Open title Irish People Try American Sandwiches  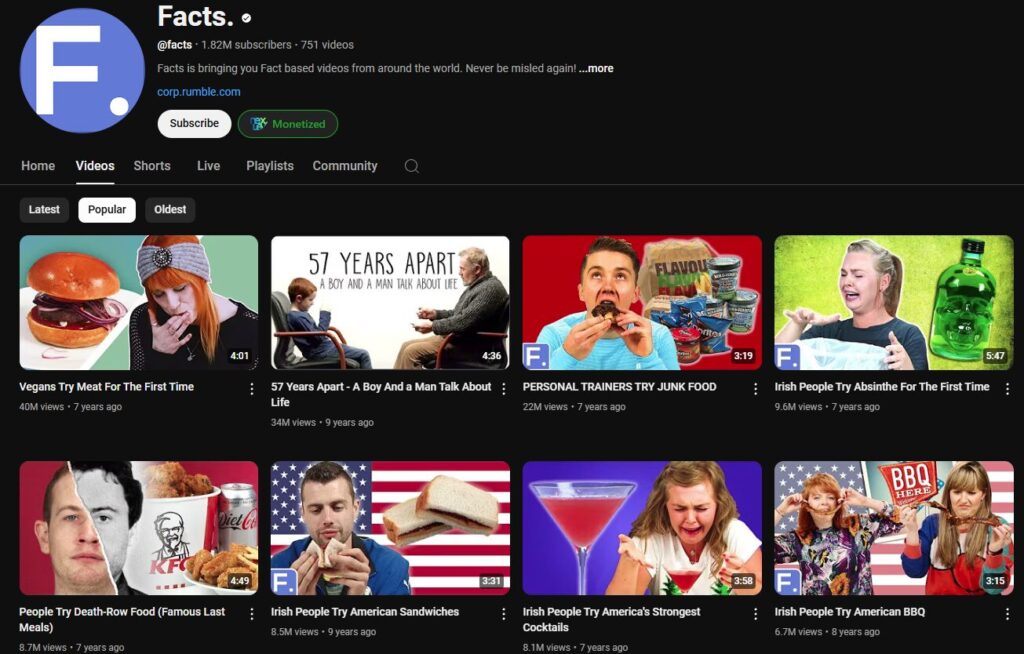coord(365,612)
